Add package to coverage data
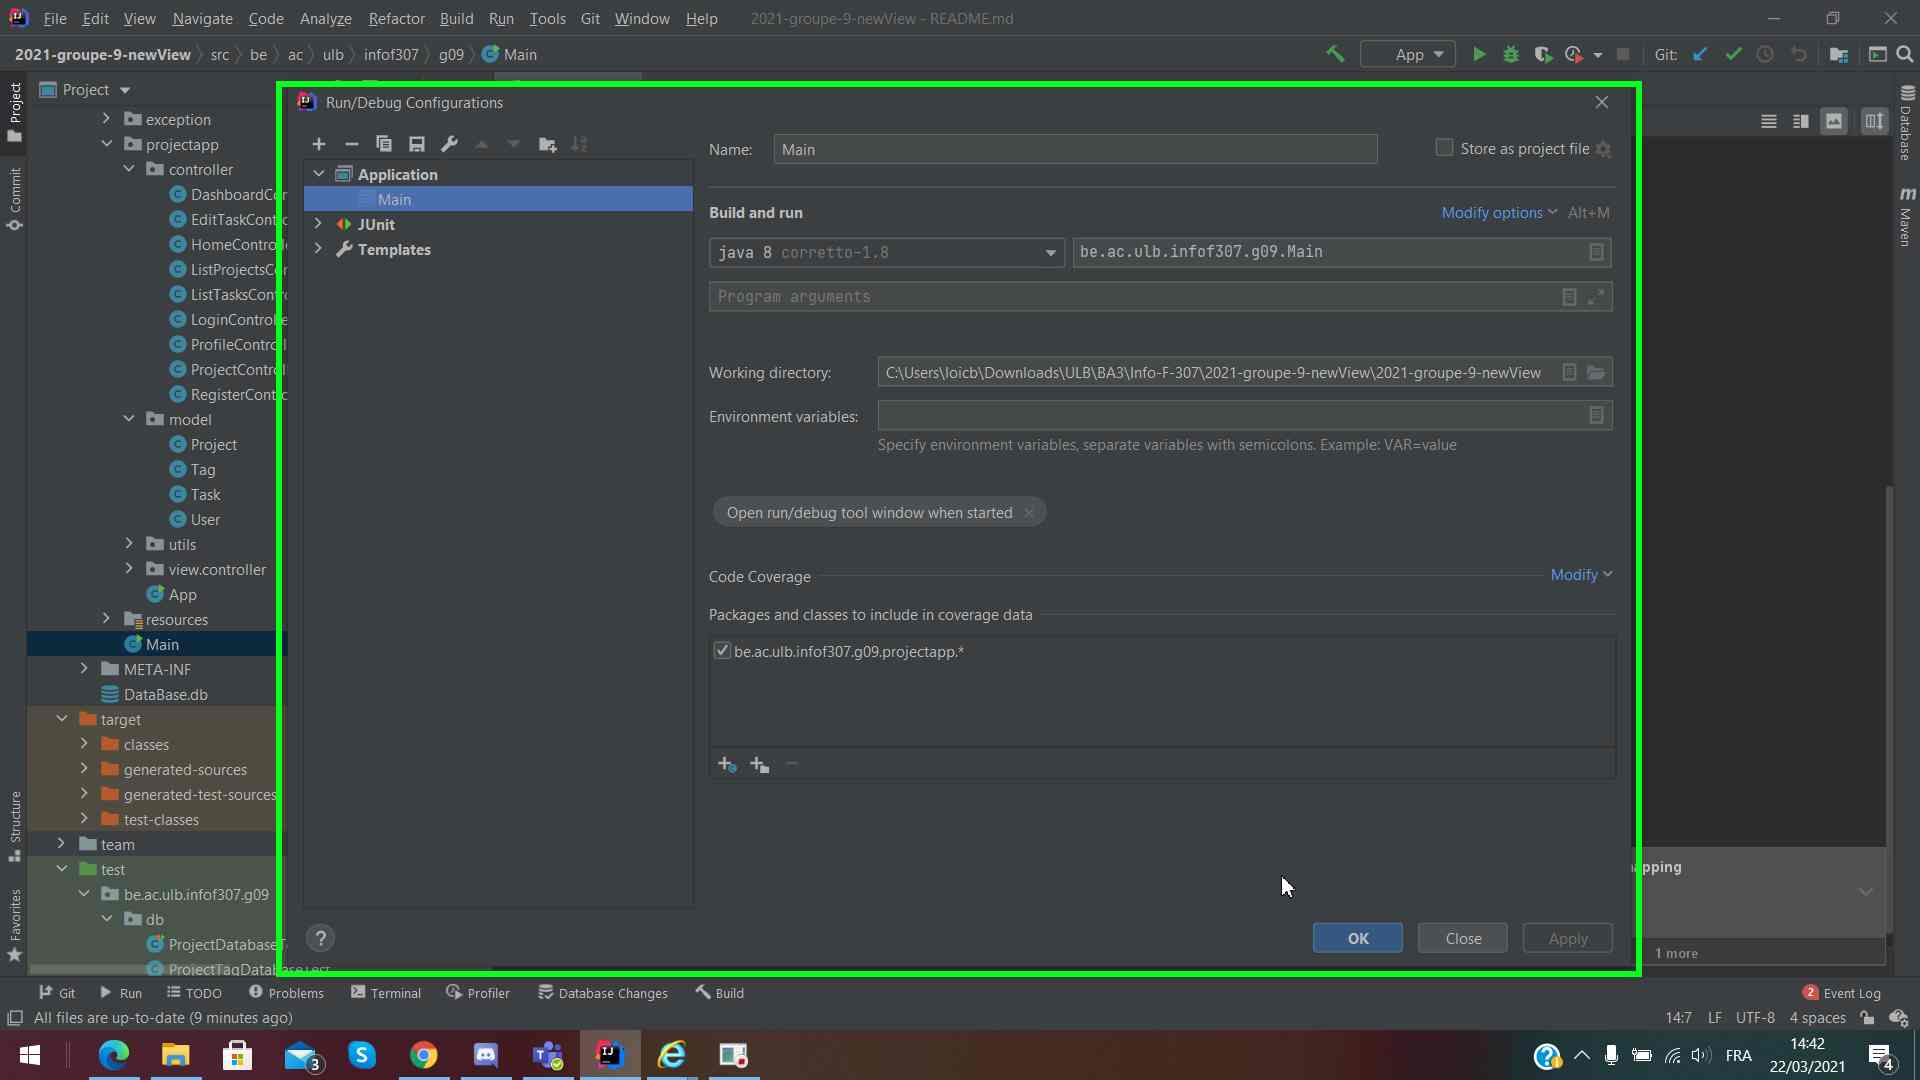Image resolution: width=1920 pixels, height=1080 pixels. 760,765
